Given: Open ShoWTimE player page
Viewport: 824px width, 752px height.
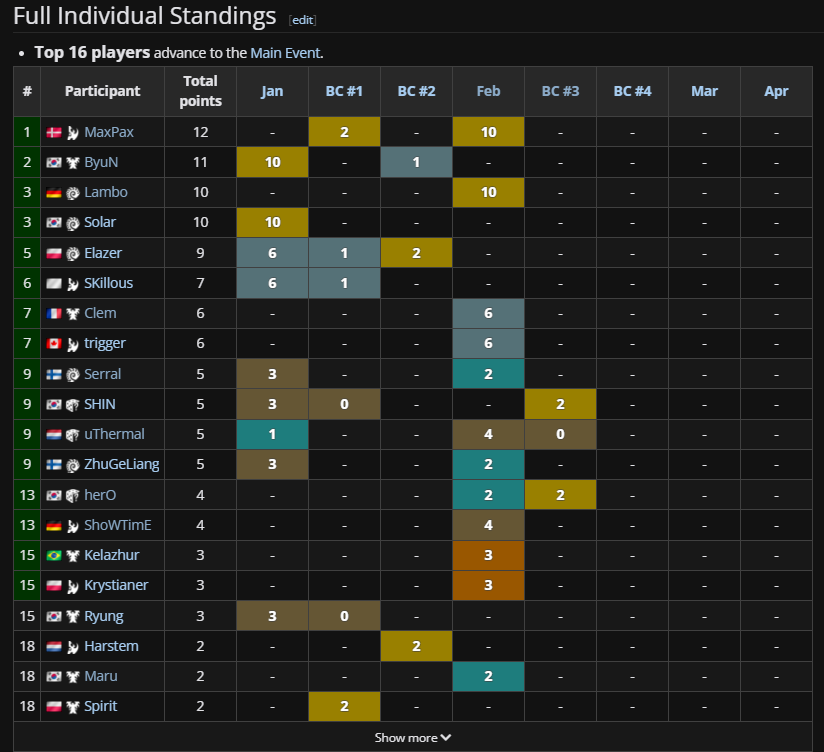Looking at the screenshot, I should point(118,524).
